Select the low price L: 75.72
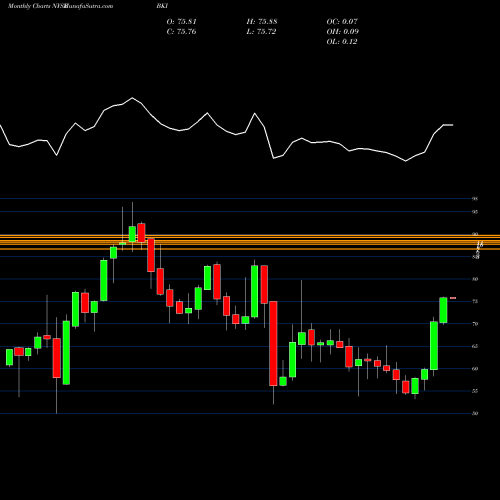500x500 pixels. coord(261,32)
